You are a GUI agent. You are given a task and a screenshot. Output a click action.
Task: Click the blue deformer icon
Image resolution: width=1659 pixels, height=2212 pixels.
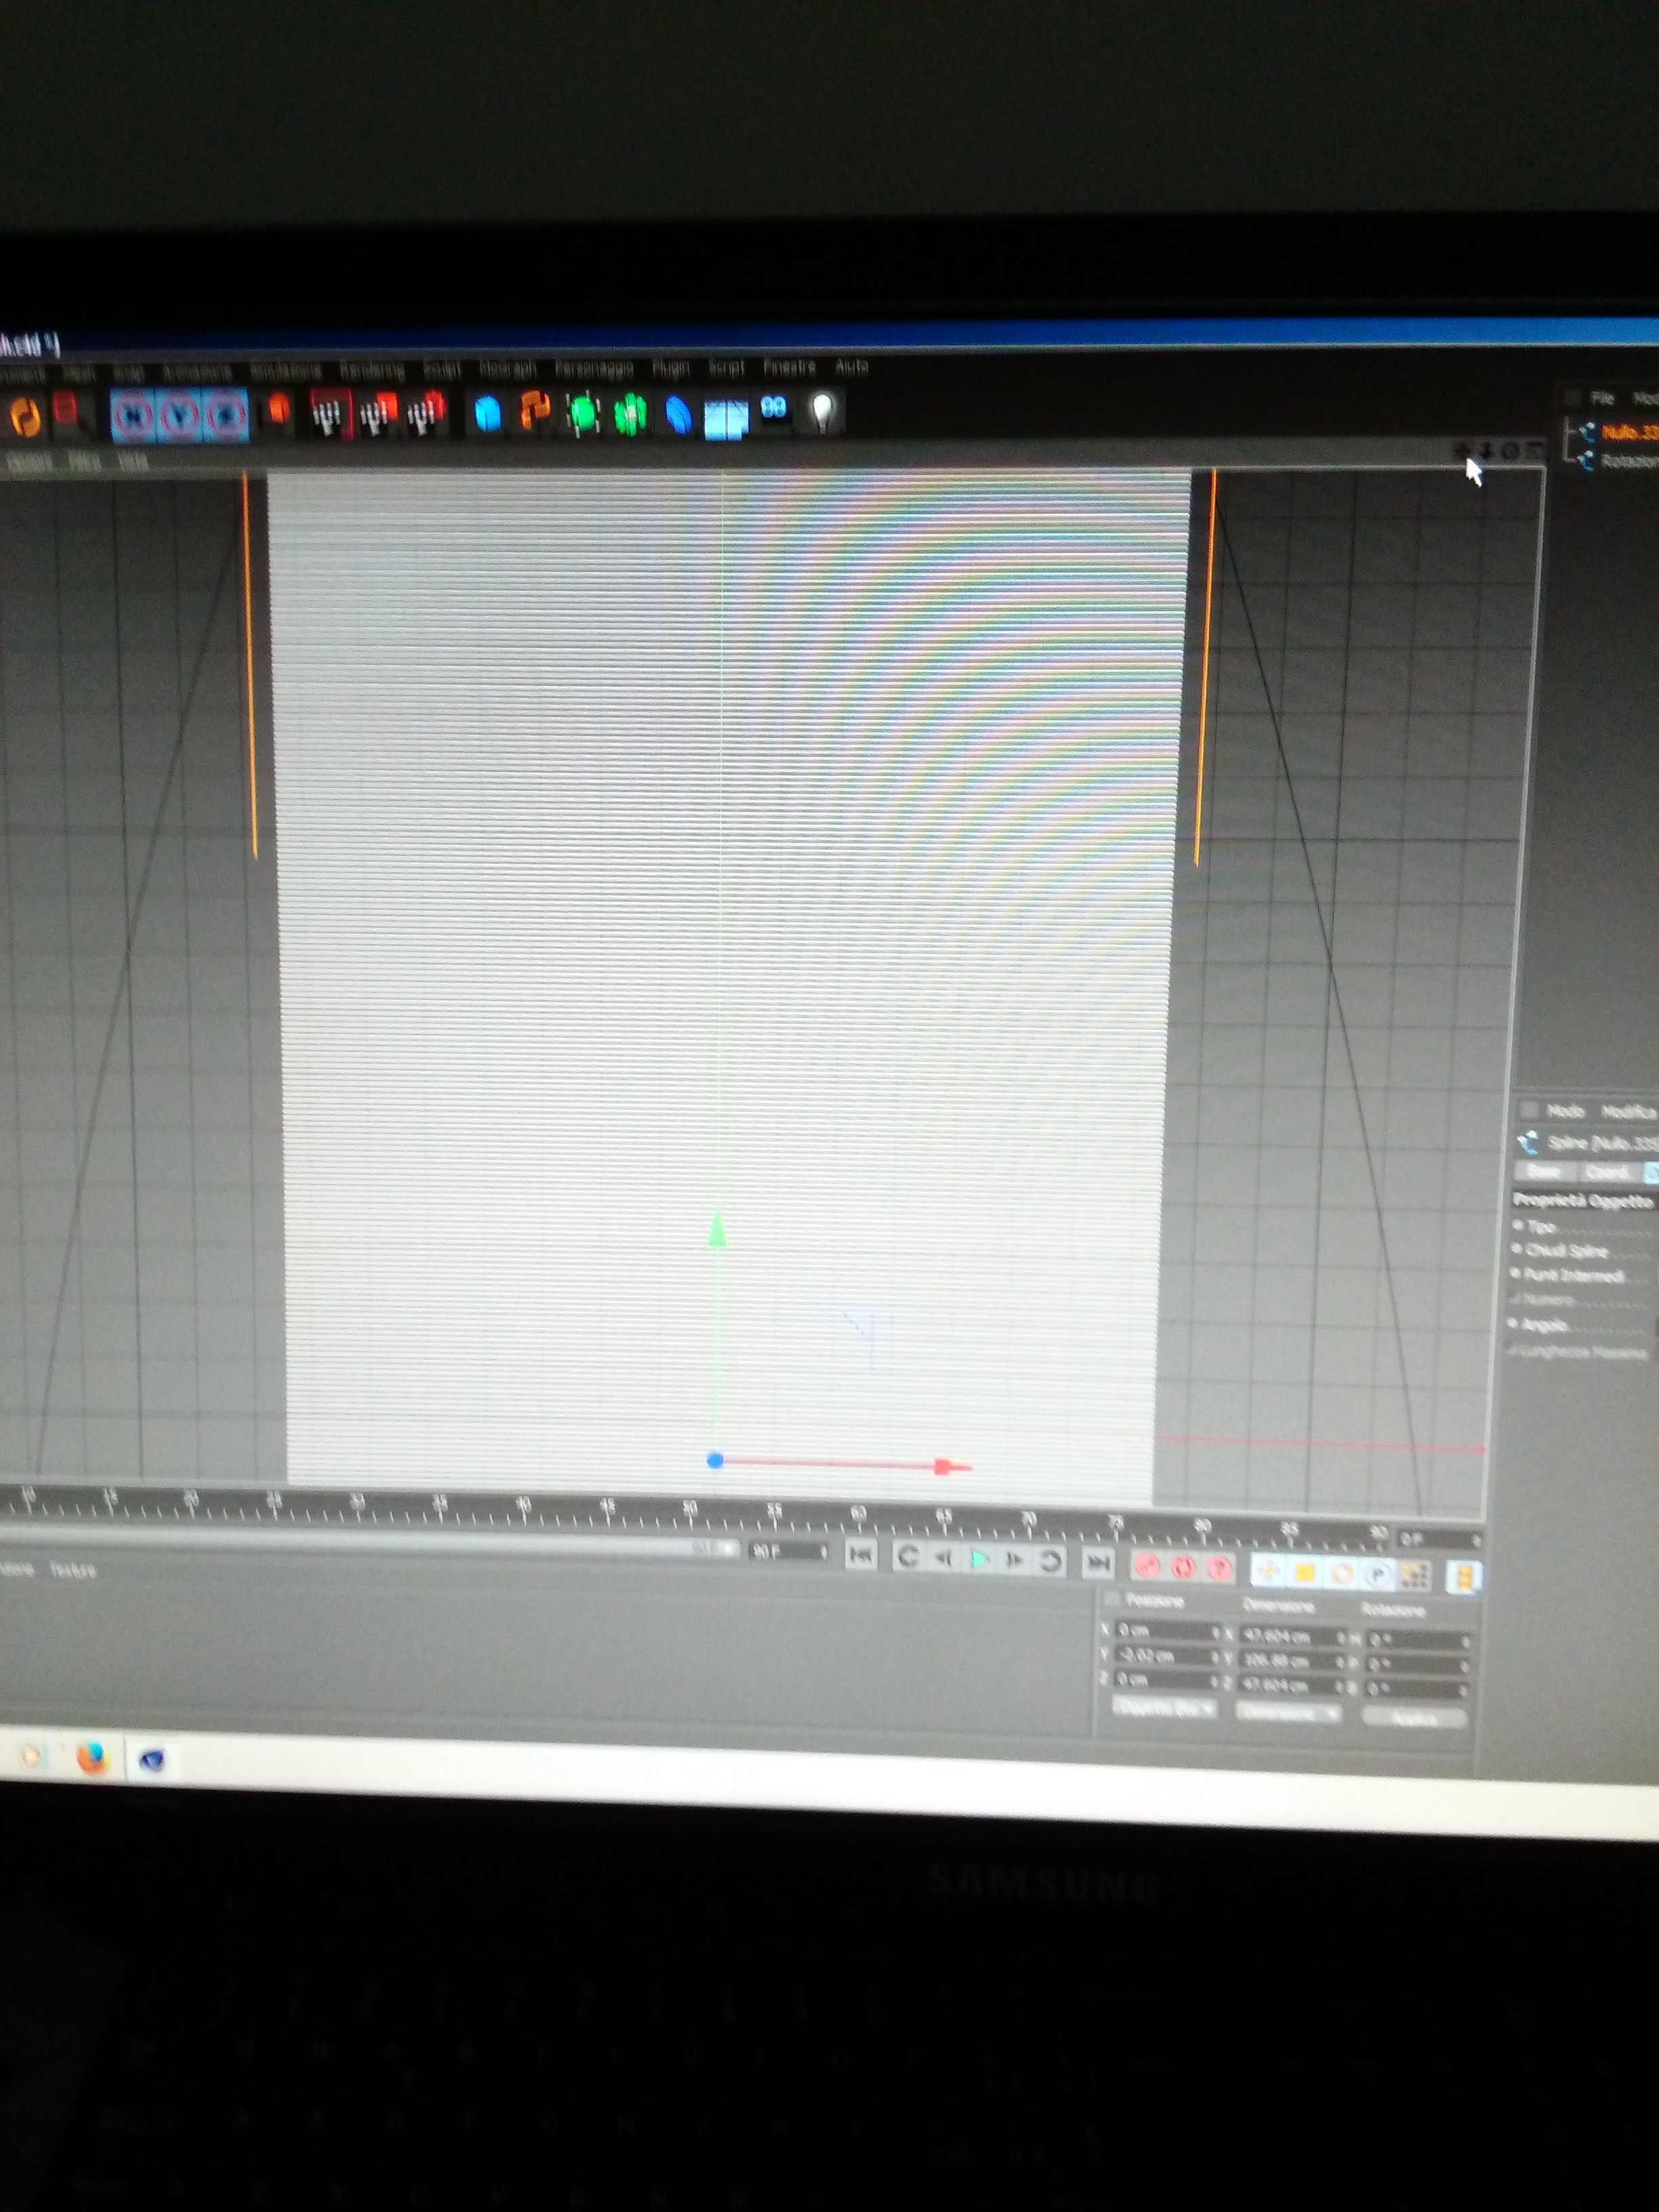click(x=679, y=414)
